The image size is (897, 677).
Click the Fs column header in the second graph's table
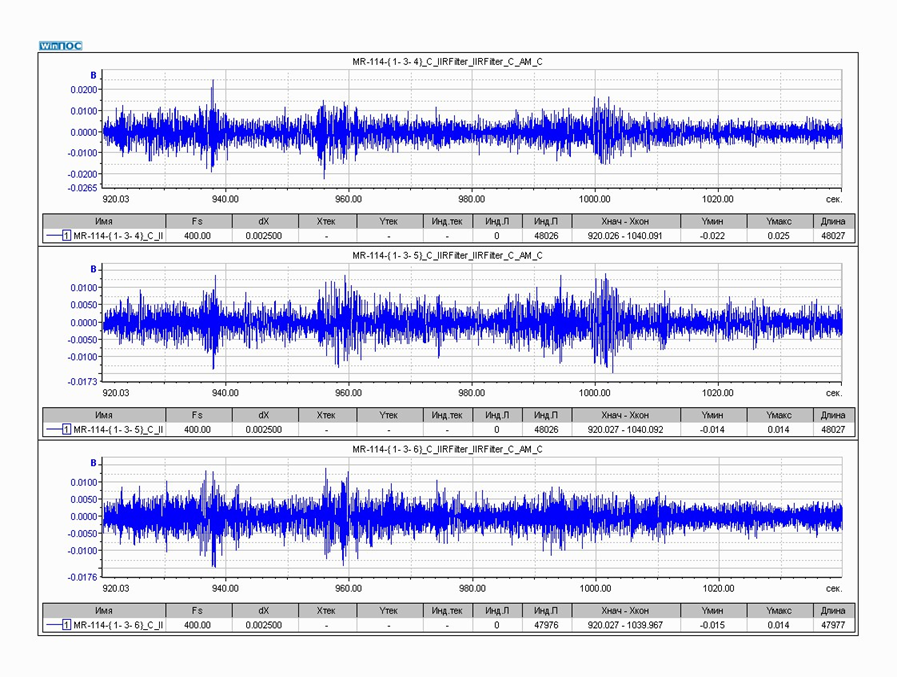pyautogui.click(x=198, y=415)
